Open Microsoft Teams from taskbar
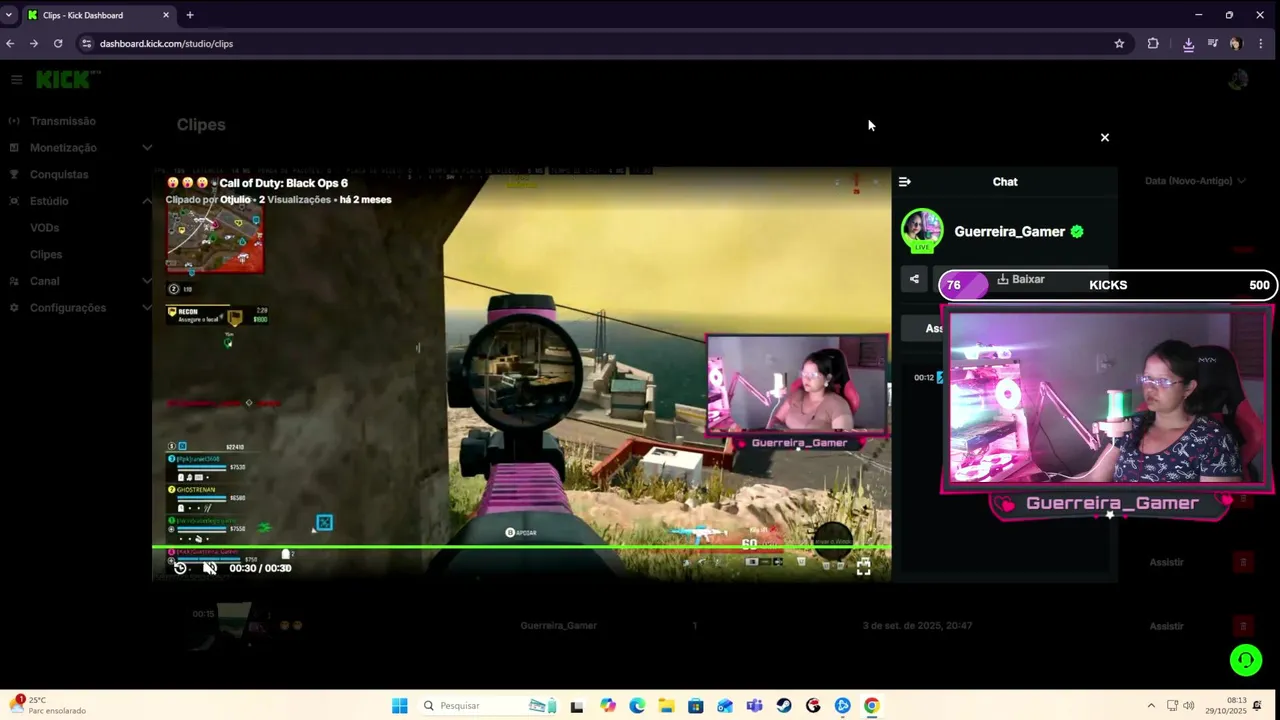 (x=754, y=706)
